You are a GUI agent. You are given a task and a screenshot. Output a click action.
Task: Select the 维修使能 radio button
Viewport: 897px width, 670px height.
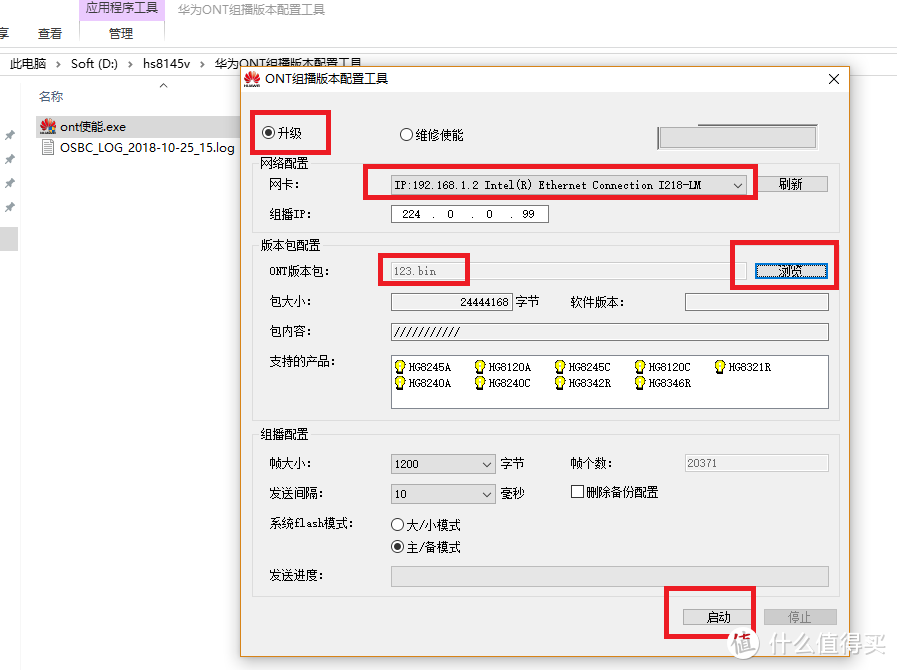406,134
